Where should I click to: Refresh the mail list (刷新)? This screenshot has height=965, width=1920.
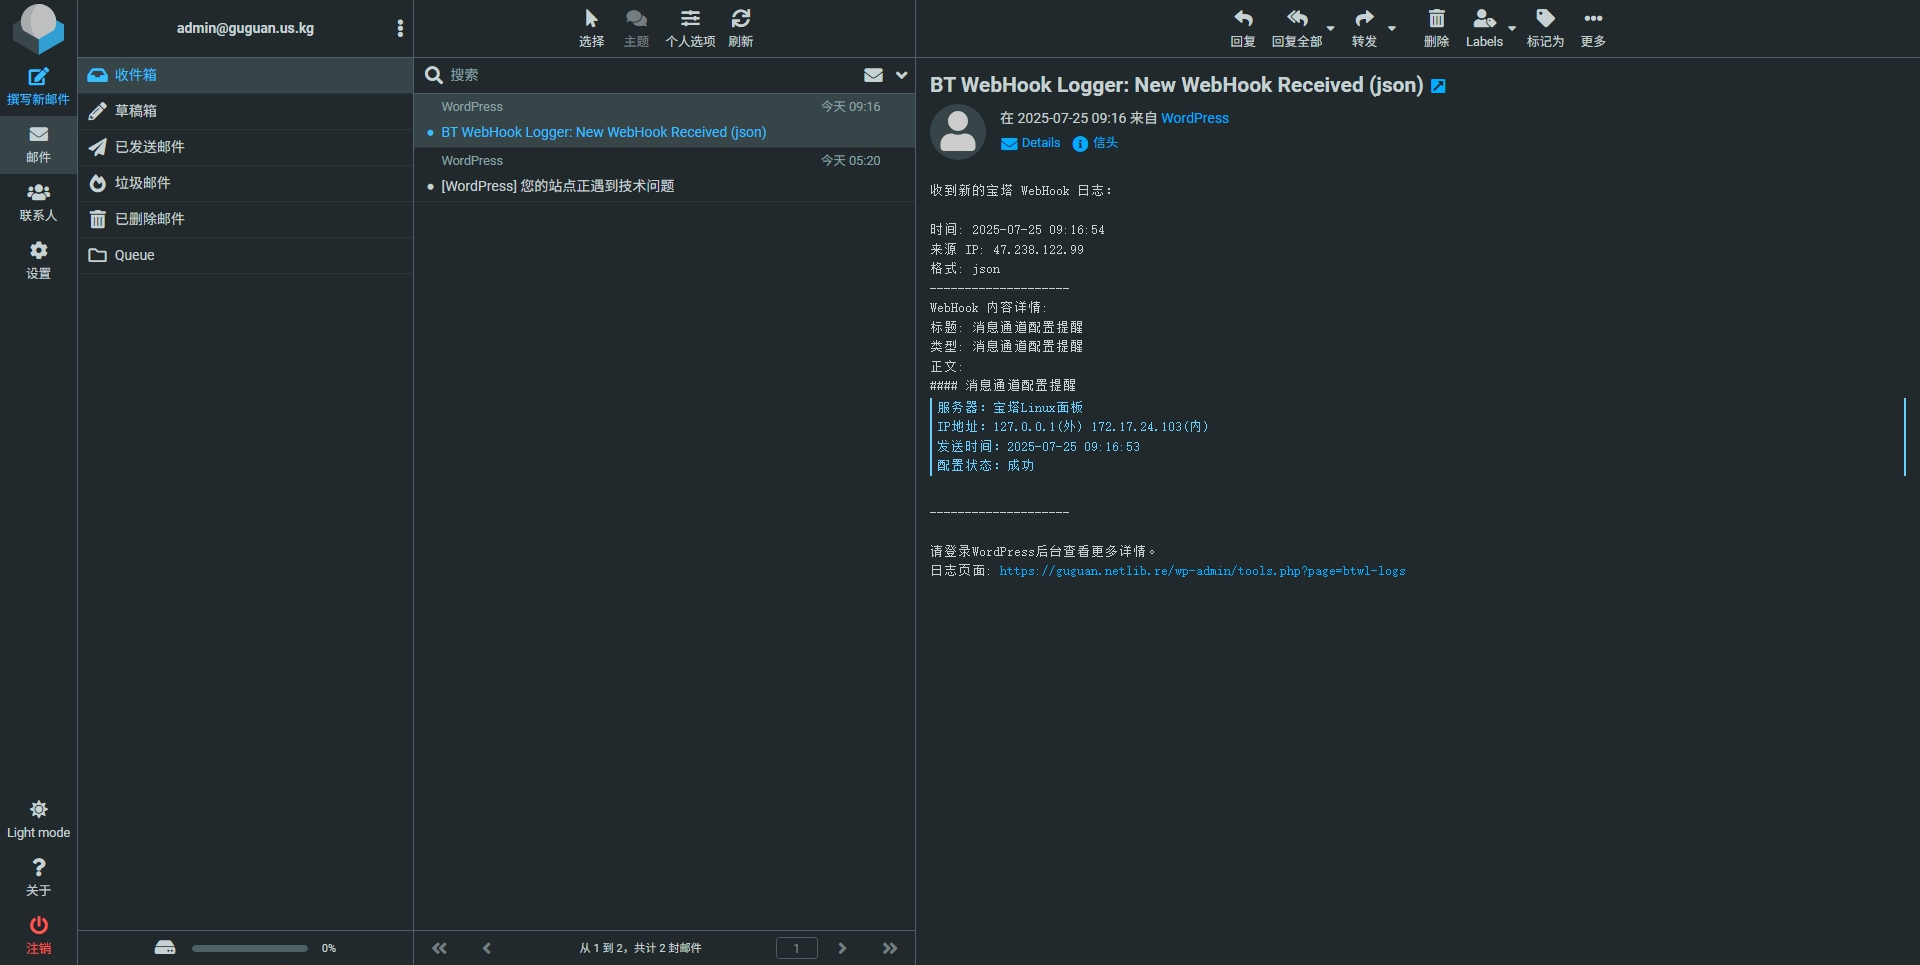[x=741, y=28]
